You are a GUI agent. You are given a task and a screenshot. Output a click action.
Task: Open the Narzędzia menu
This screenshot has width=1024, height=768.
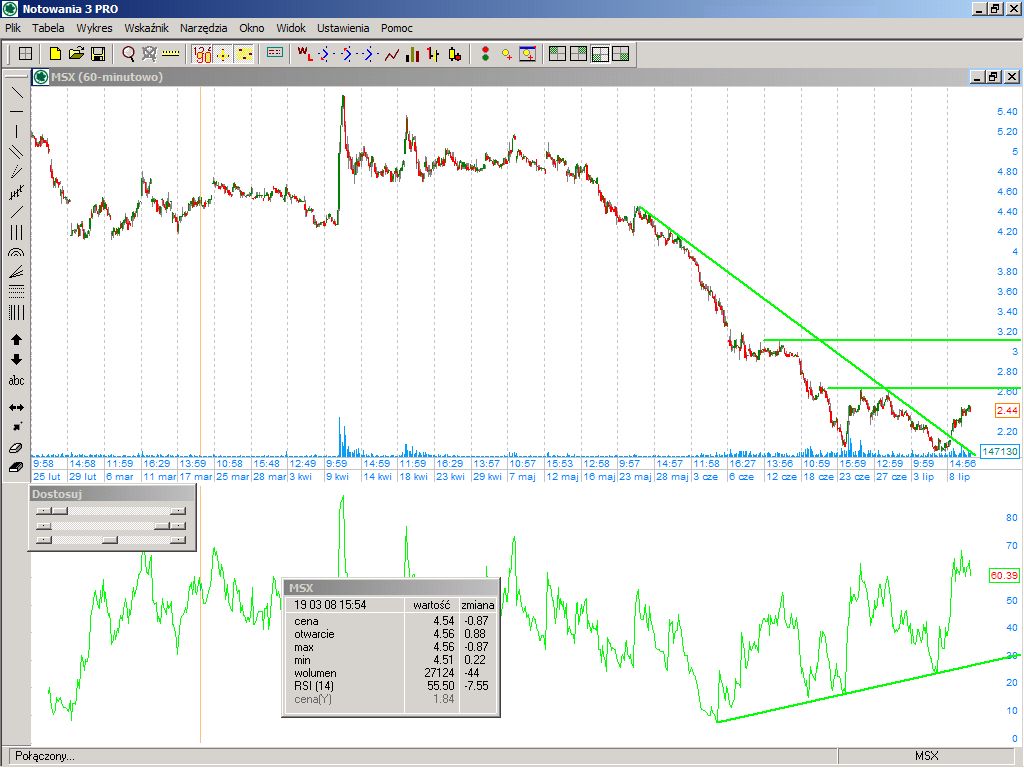coord(203,28)
